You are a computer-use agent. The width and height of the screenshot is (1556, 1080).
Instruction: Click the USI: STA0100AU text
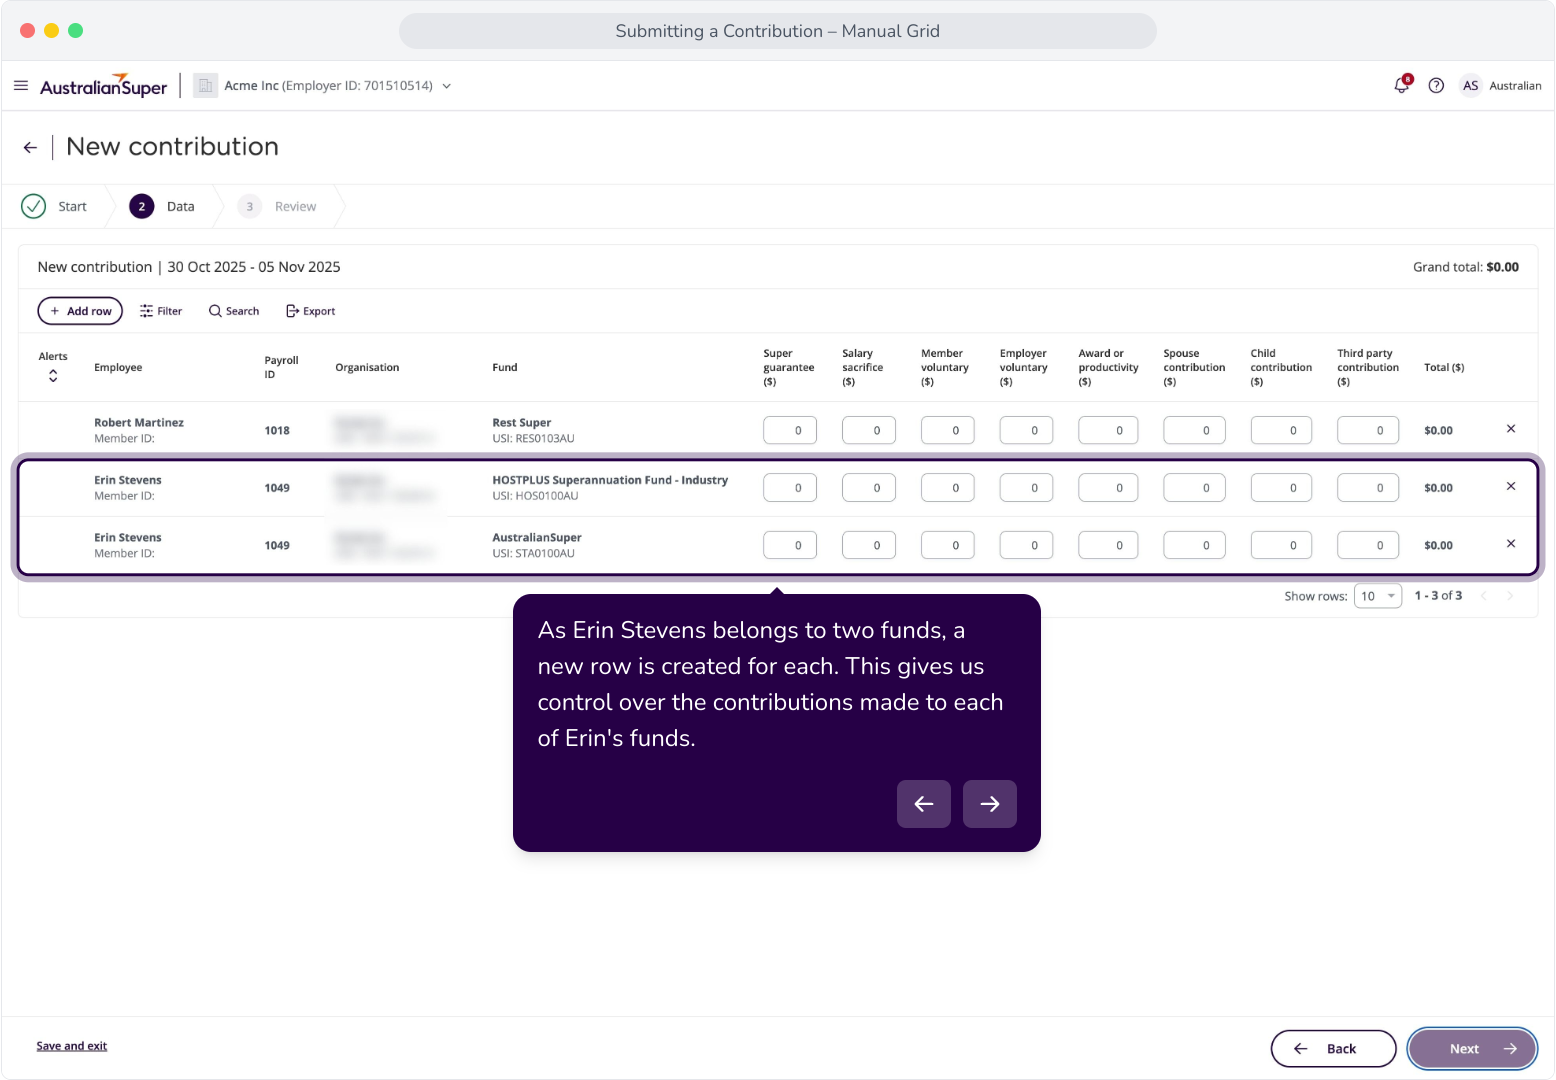pos(533,554)
